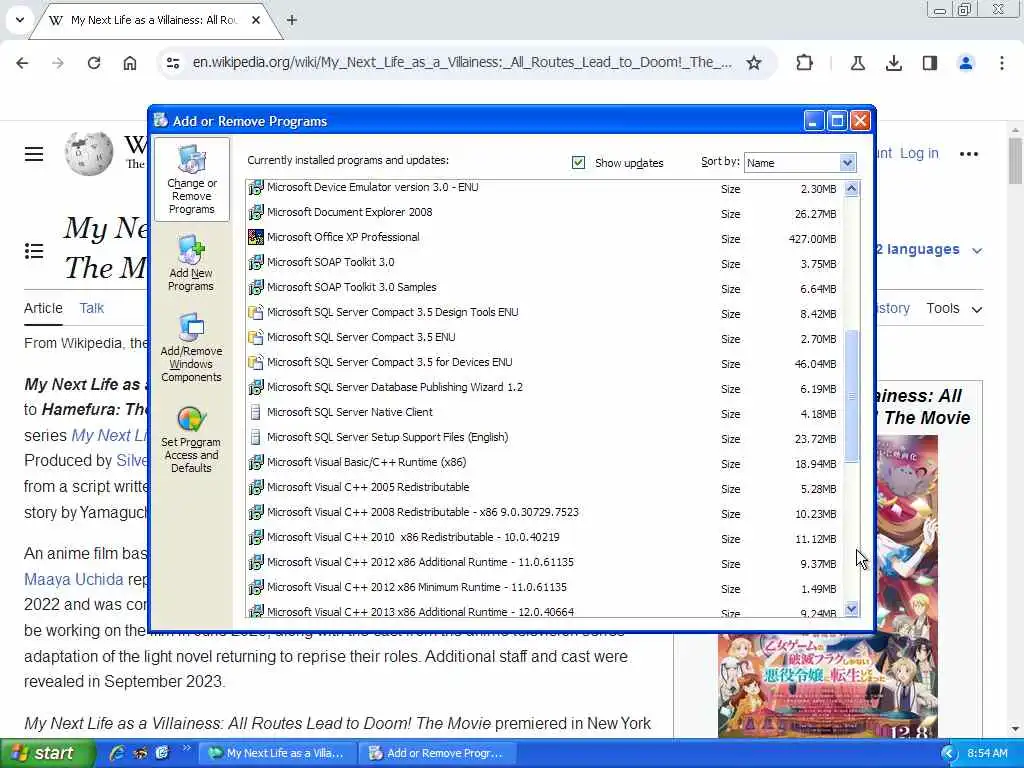1024x768 pixels.
Task: Reload the Wikipedia page in Chrome
Action: 94,63
